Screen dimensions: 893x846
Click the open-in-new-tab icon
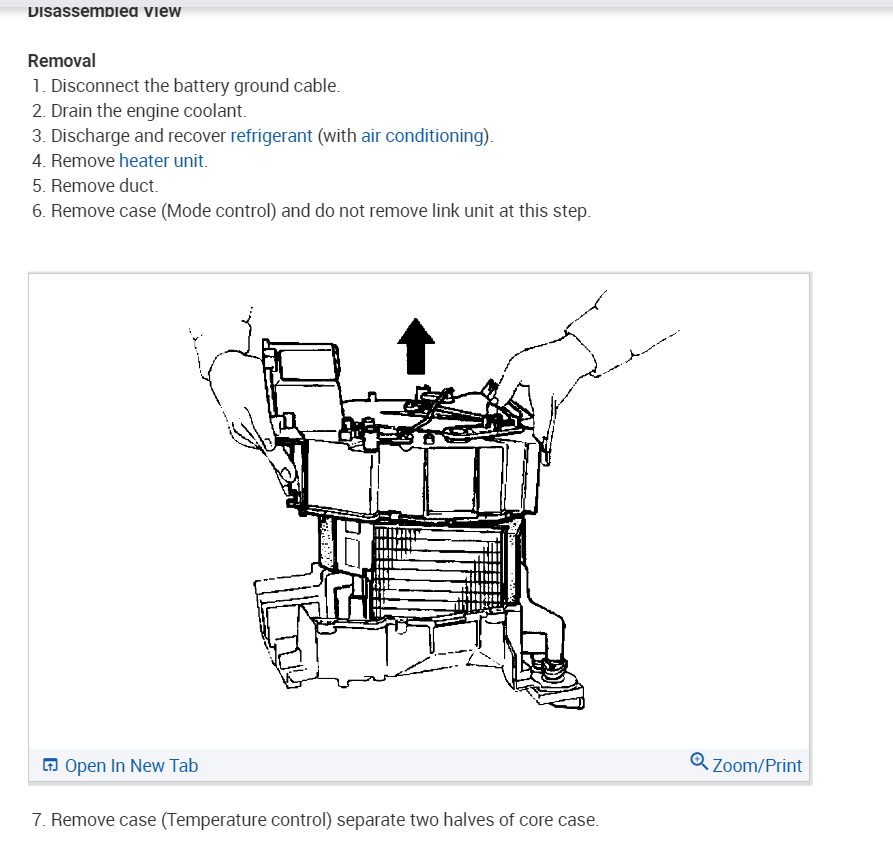pos(50,765)
